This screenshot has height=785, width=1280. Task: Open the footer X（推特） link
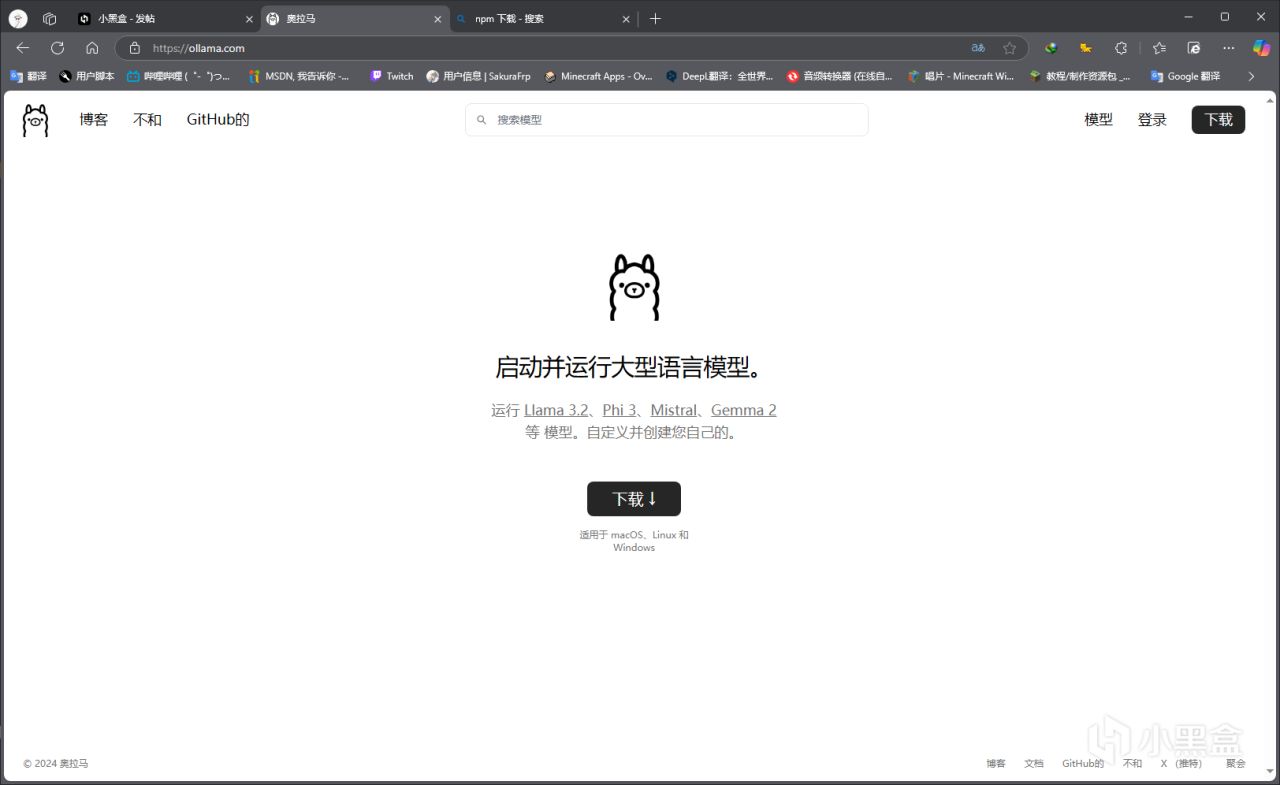pos(1181,764)
